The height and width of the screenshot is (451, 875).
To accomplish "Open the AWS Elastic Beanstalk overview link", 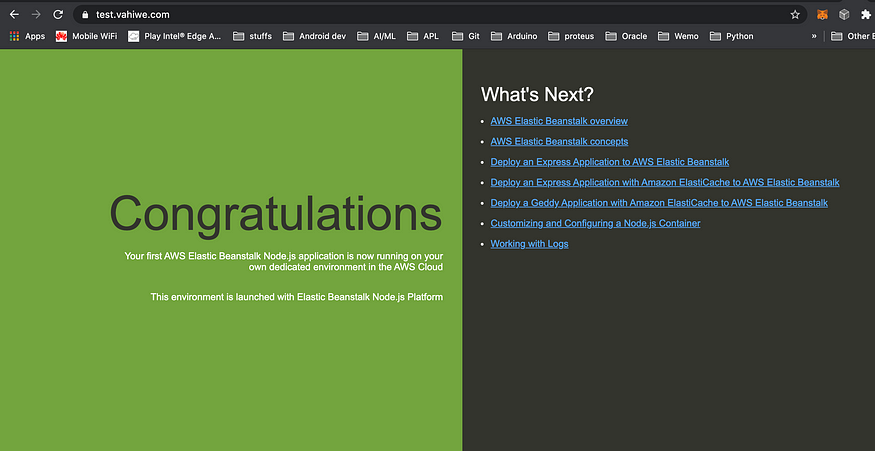I will click(559, 121).
